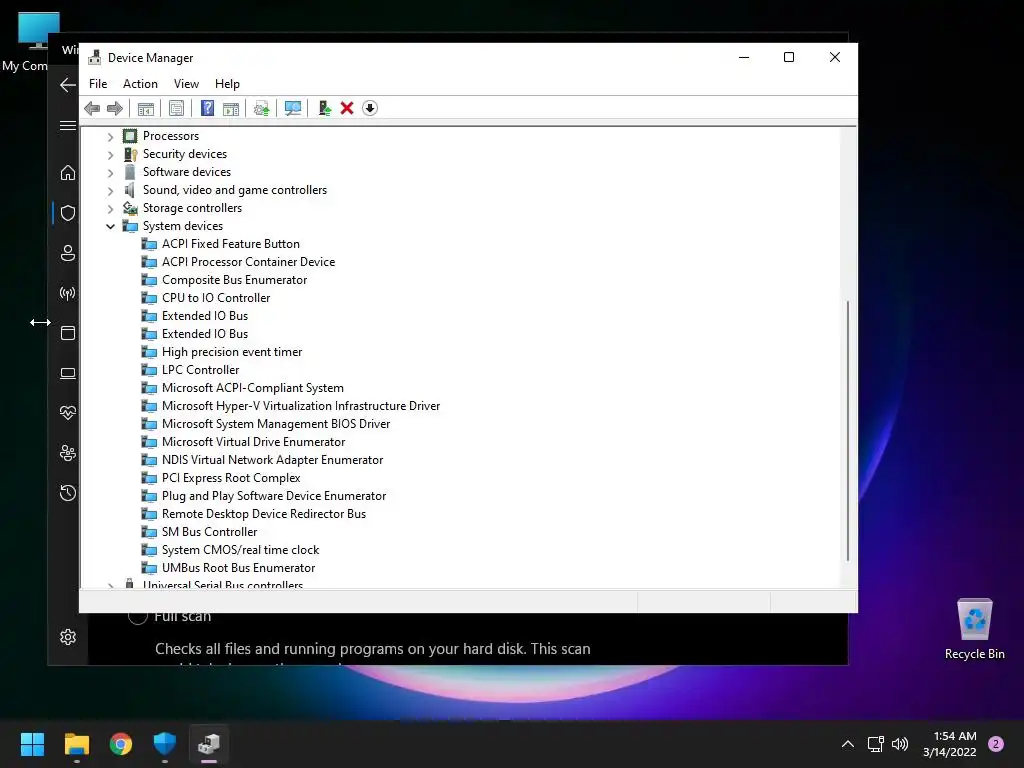1024x768 pixels.
Task: Select UMBus Root Bus Enumerator
Action: pos(238,568)
